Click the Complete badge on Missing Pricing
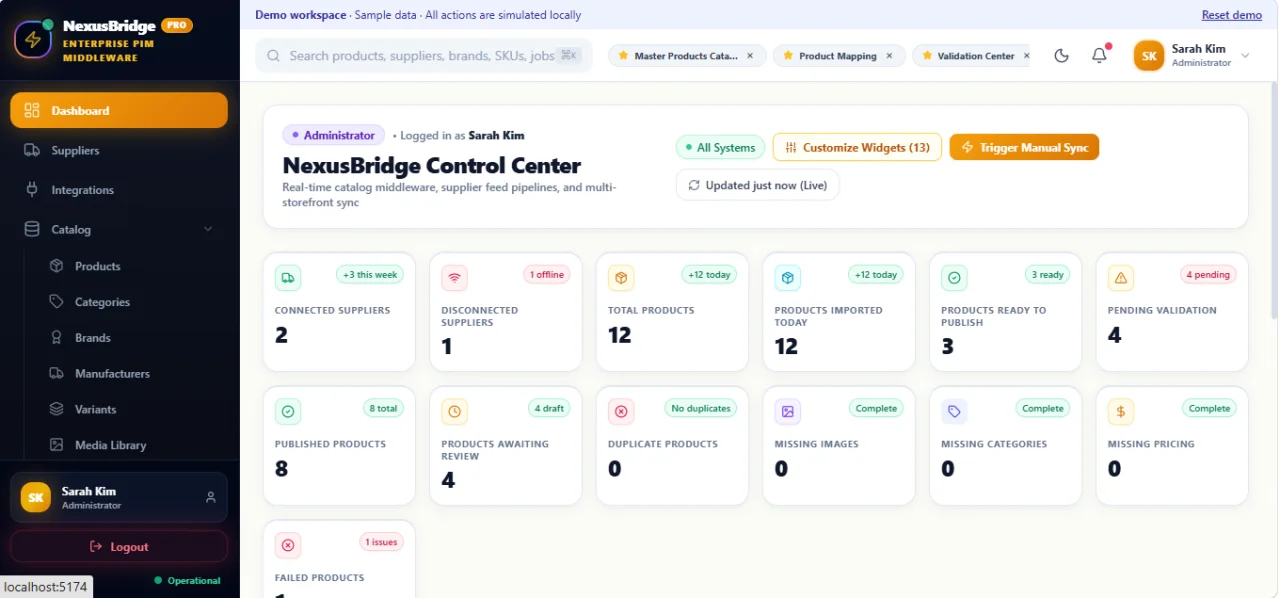Image resolution: width=1280 pixels, height=598 pixels. pyautogui.click(x=1209, y=408)
